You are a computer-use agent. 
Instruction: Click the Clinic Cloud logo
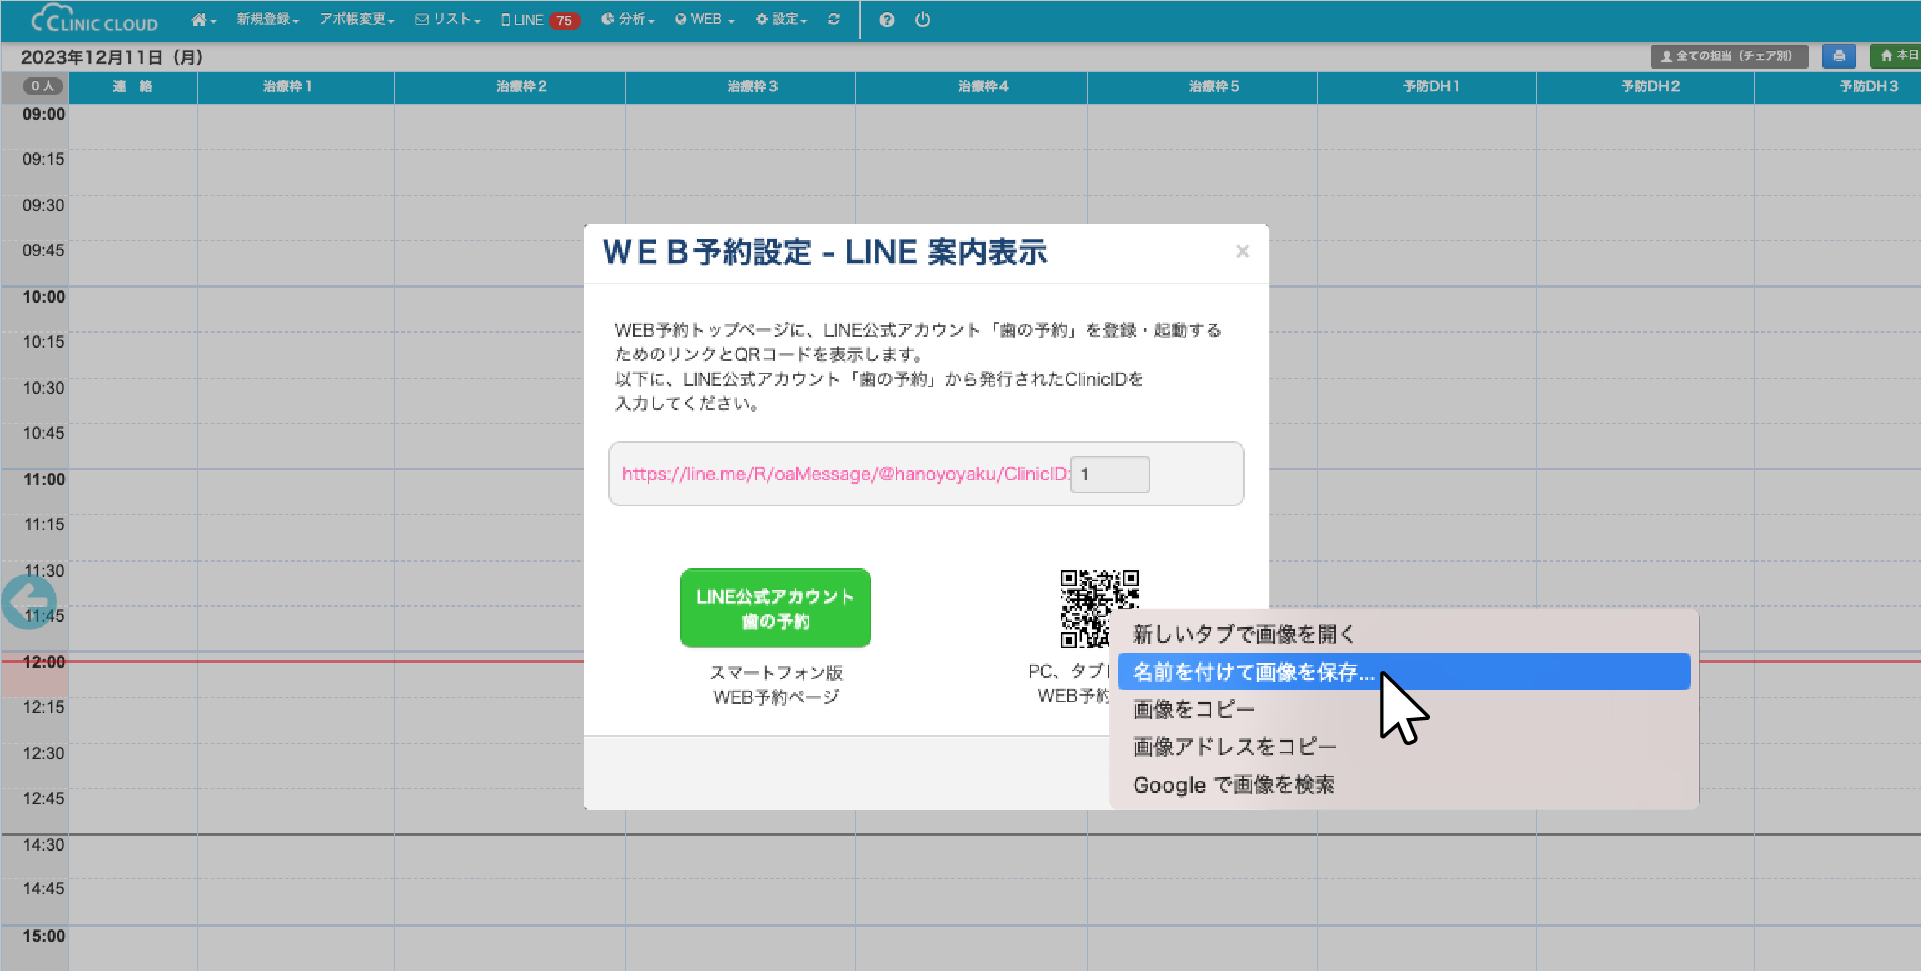coord(95,20)
